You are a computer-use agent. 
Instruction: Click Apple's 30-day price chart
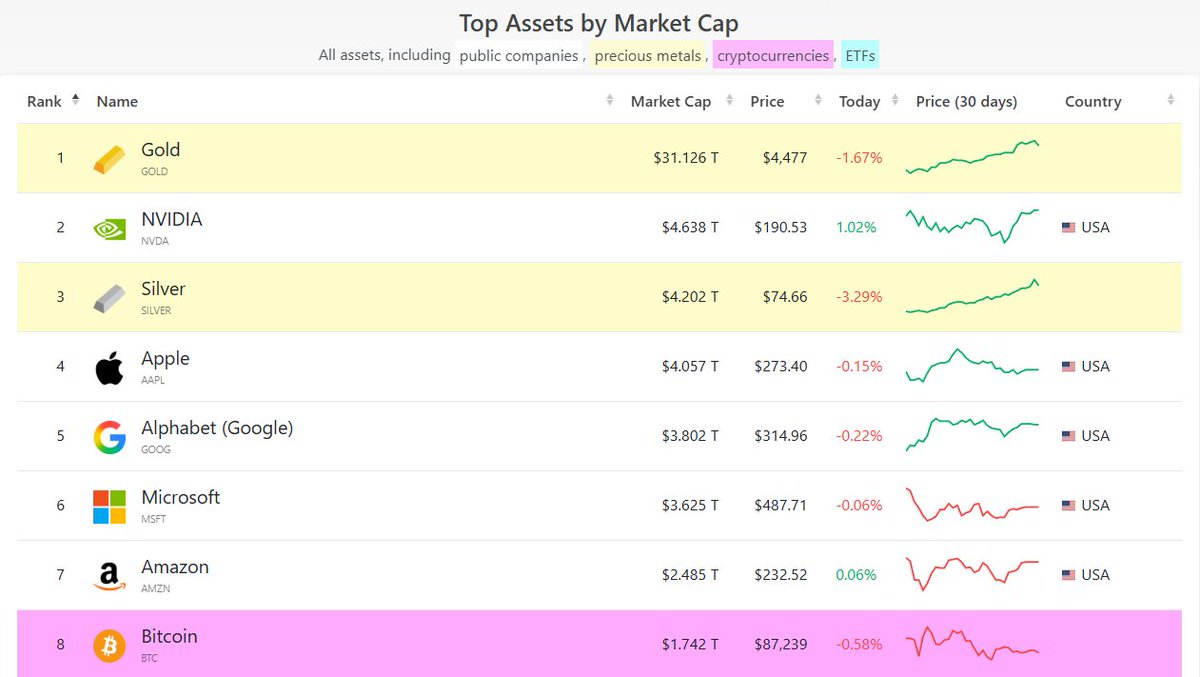(x=973, y=366)
